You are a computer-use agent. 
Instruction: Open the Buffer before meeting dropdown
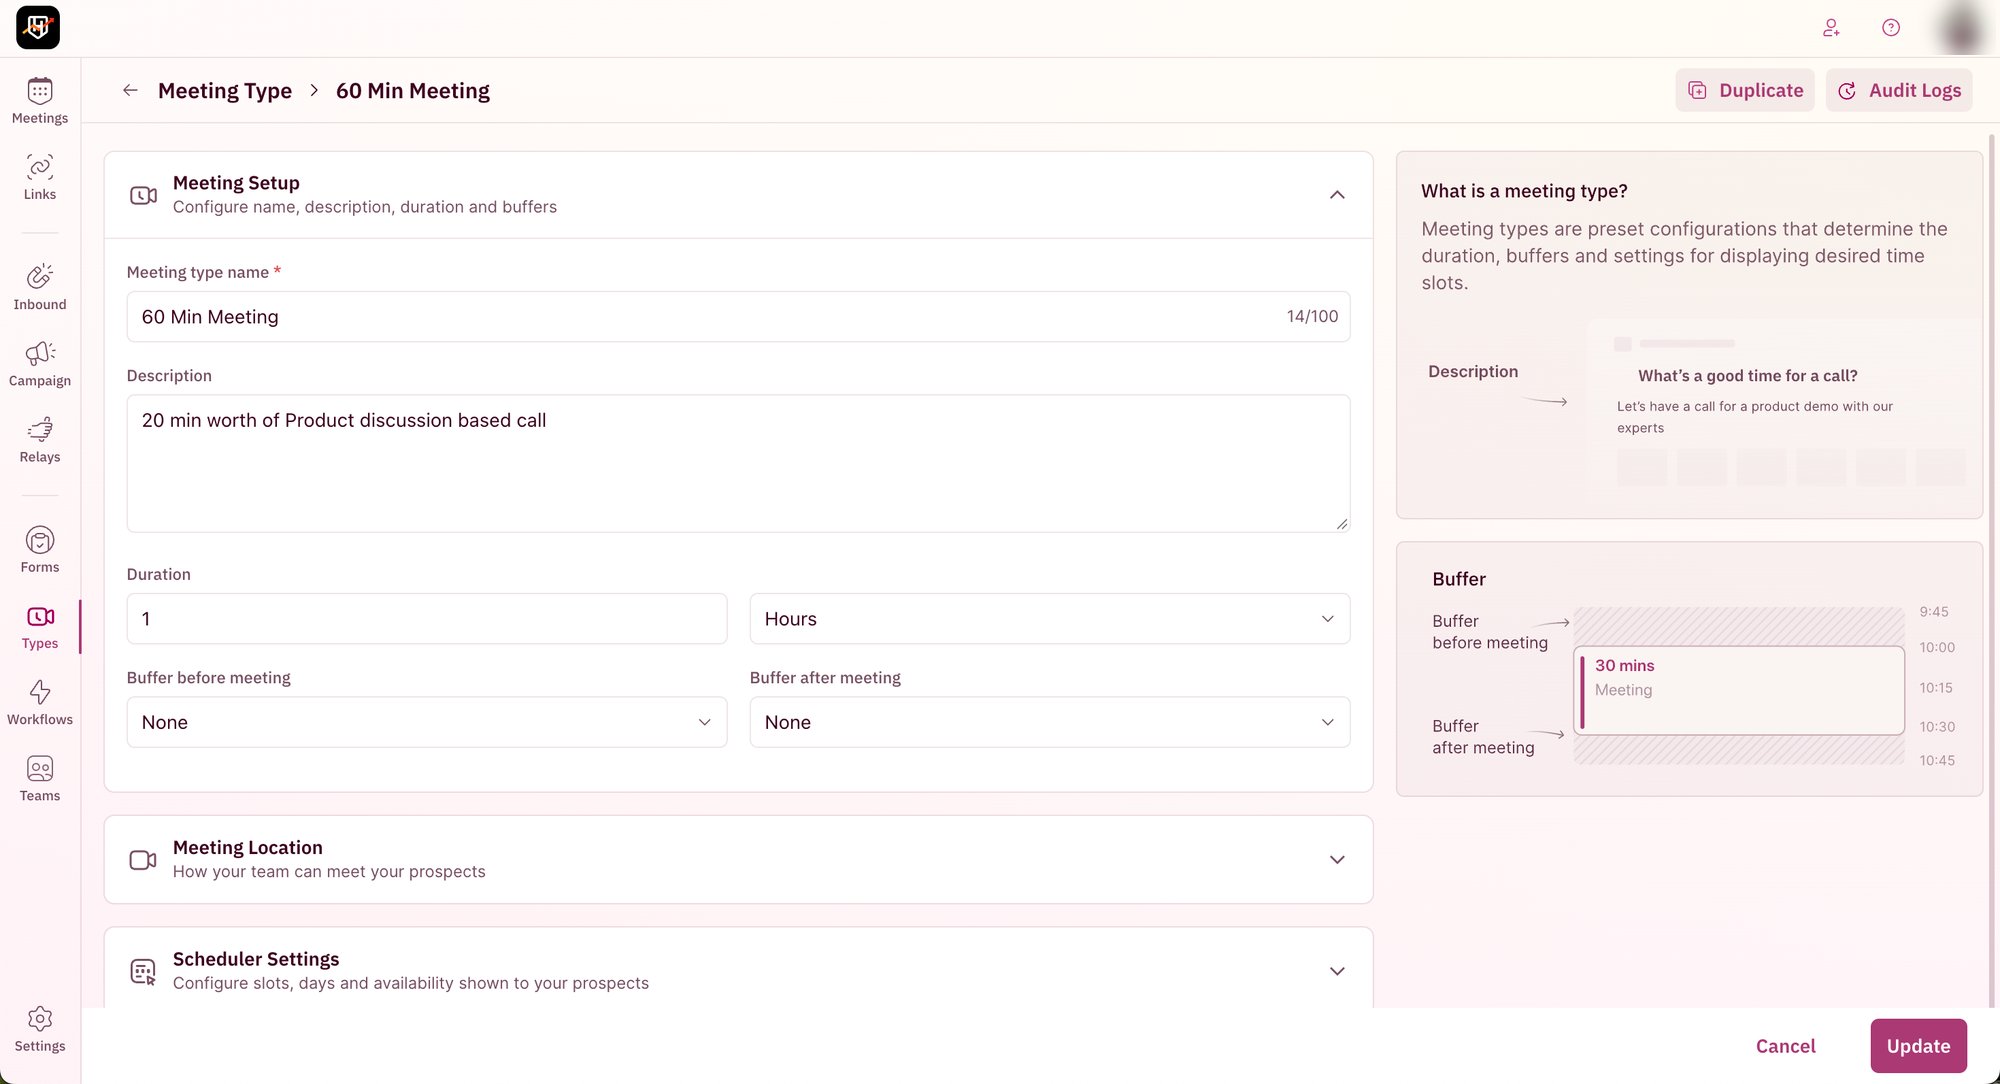[x=427, y=722]
